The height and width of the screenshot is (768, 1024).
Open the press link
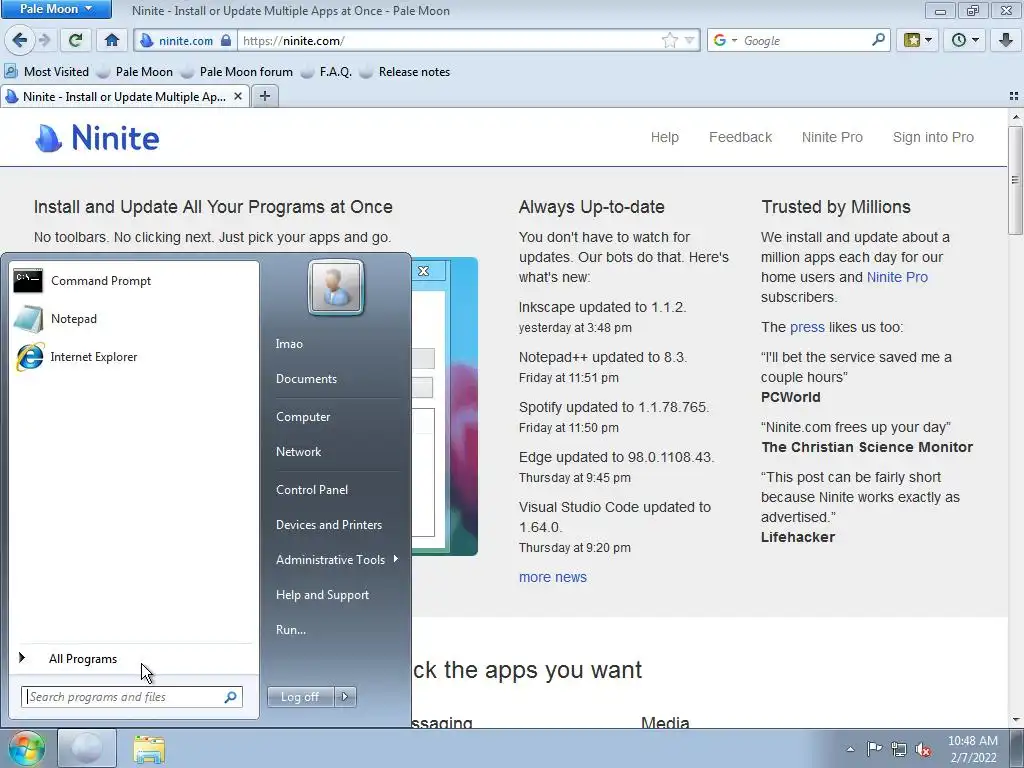(x=807, y=327)
